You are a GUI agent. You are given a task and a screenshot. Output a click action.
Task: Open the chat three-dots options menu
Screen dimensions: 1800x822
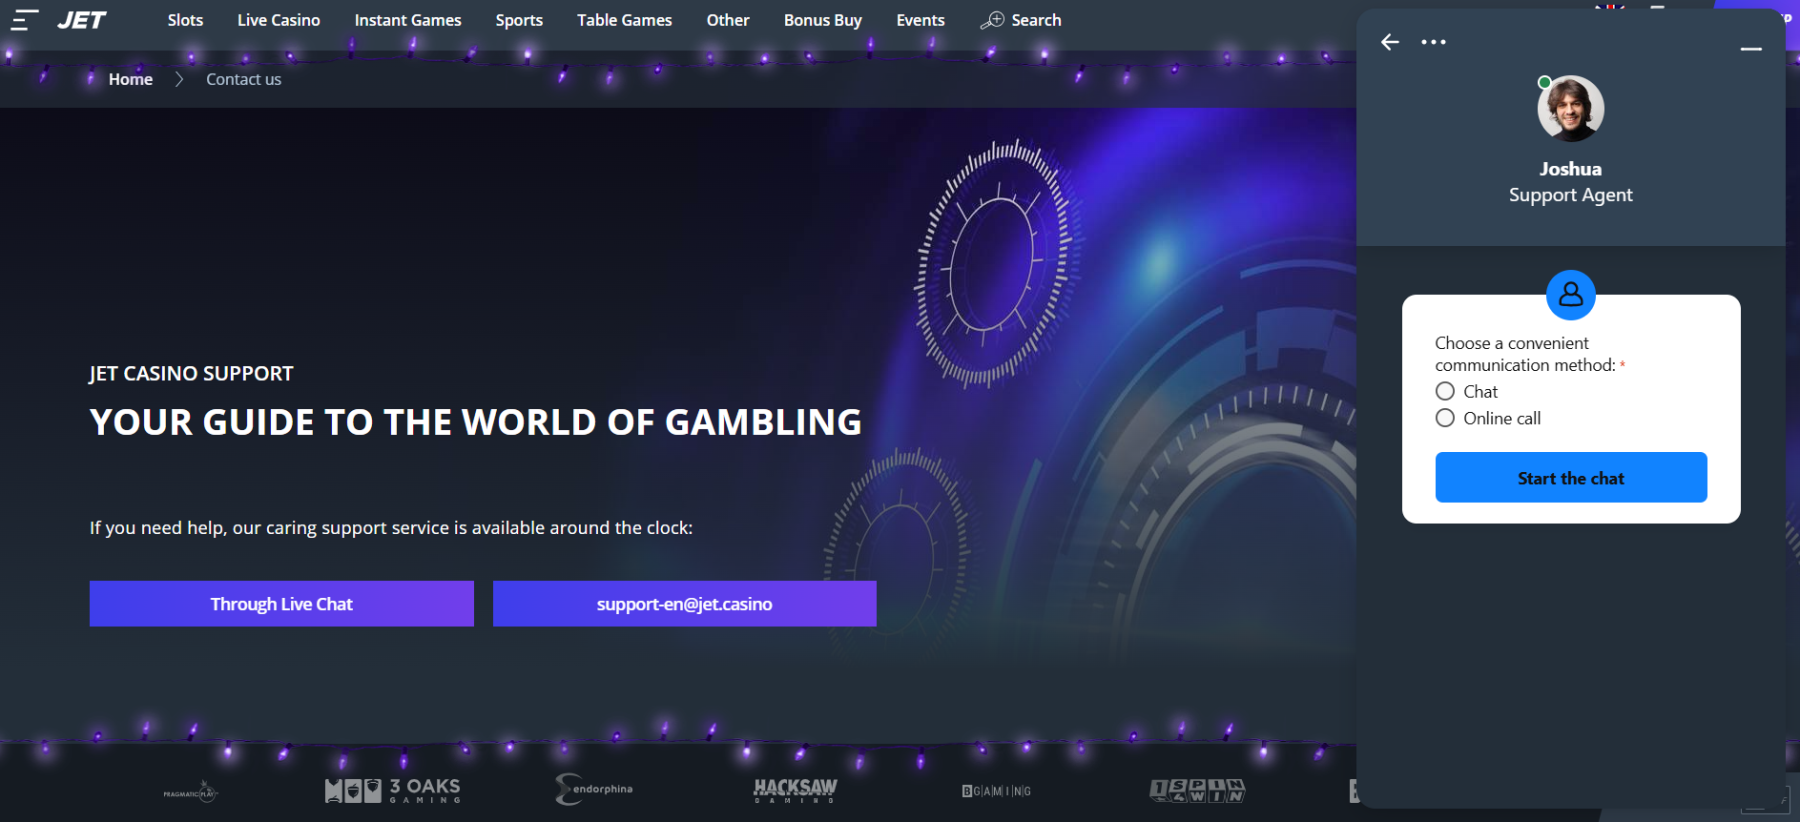[1433, 42]
